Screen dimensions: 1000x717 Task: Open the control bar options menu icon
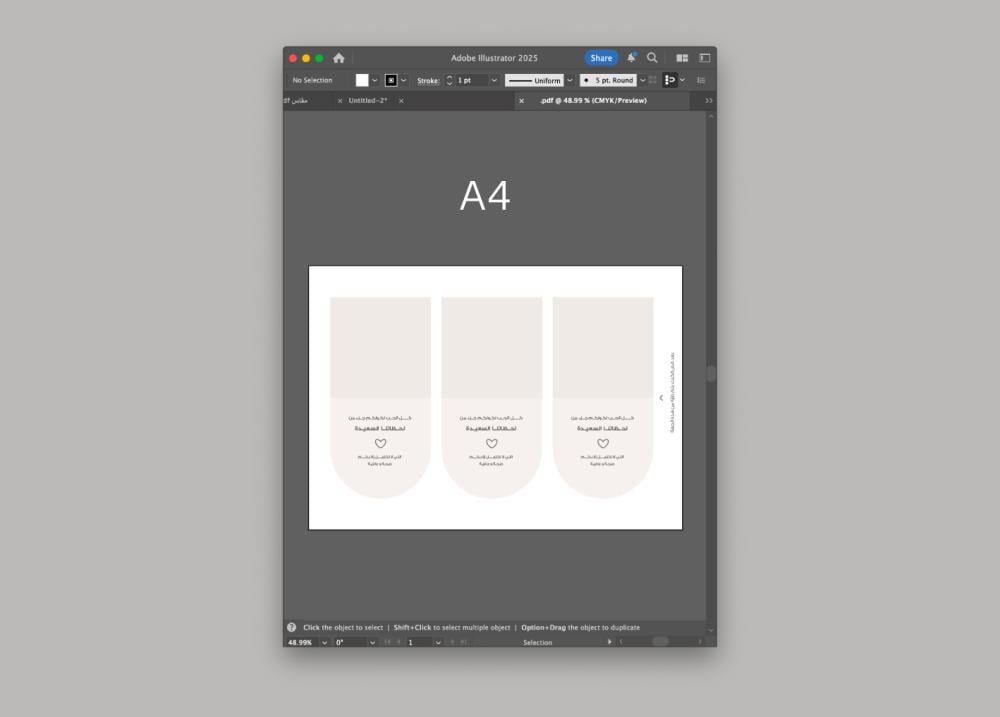point(701,80)
